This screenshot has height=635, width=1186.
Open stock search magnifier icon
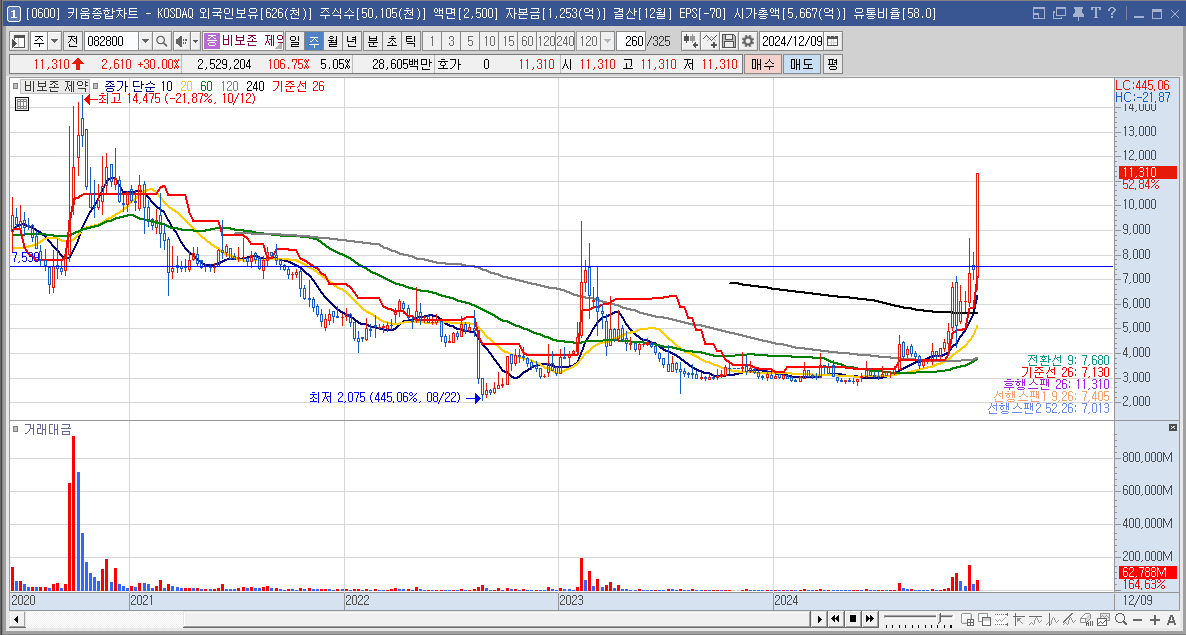point(161,42)
